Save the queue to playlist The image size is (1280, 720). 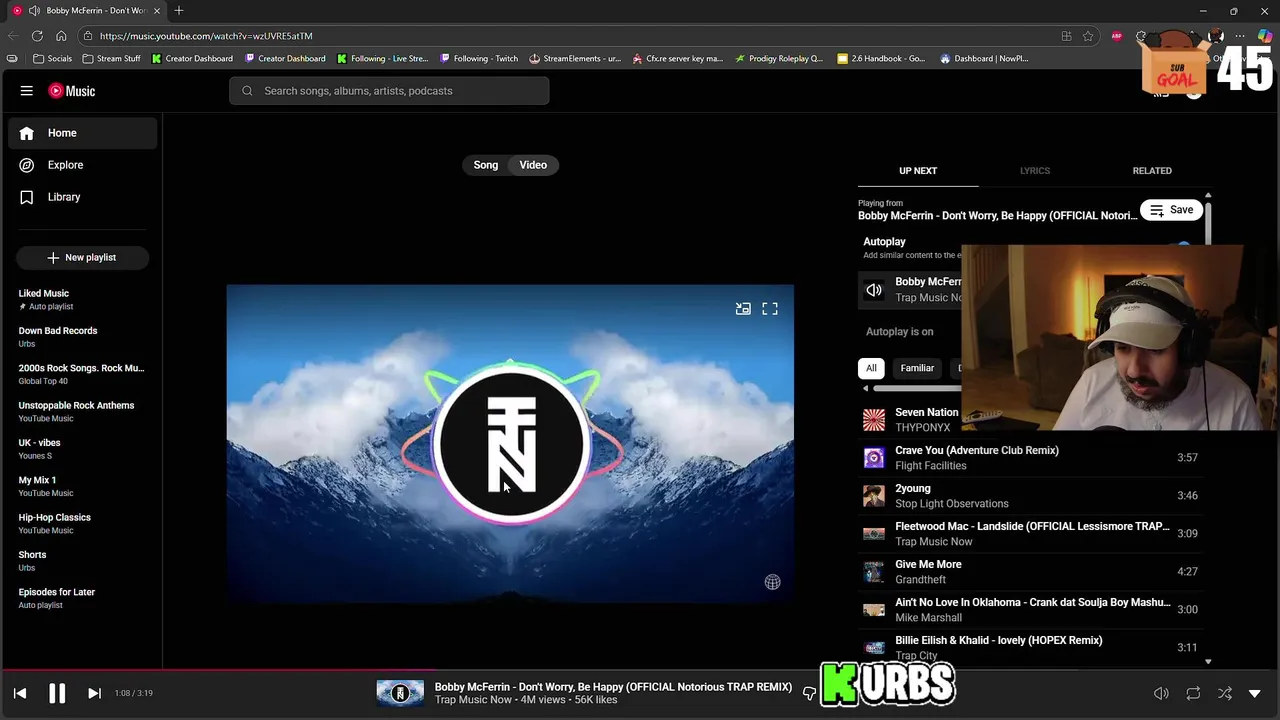[x=1171, y=210]
